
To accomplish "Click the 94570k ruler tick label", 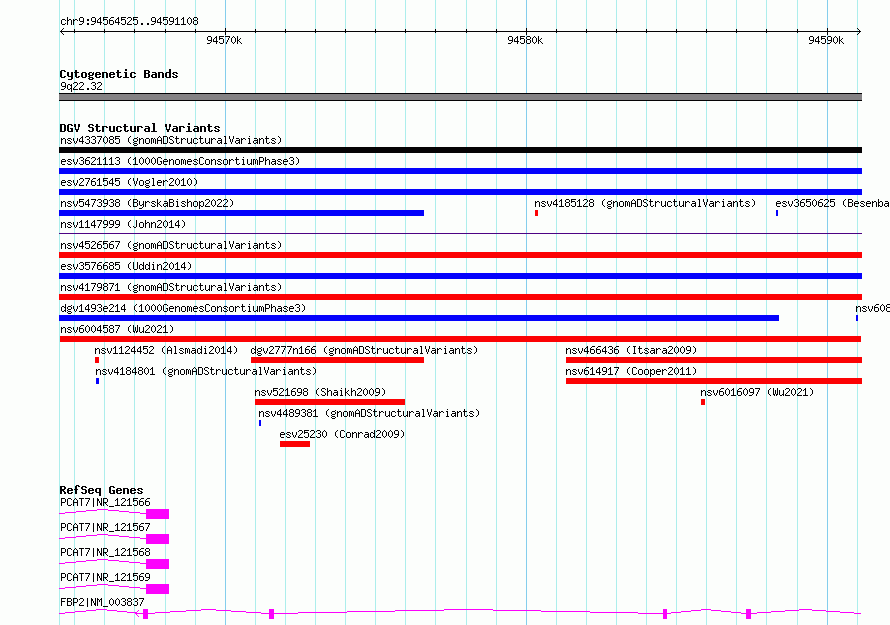I will (x=224, y=40).
